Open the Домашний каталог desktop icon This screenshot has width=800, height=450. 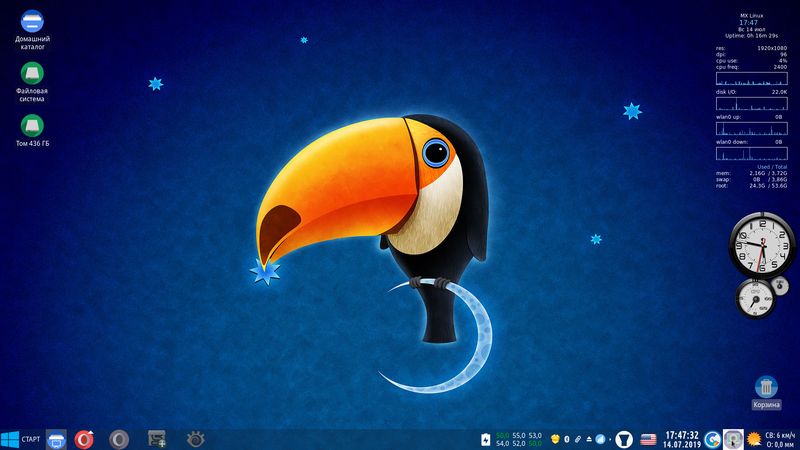tap(32, 30)
